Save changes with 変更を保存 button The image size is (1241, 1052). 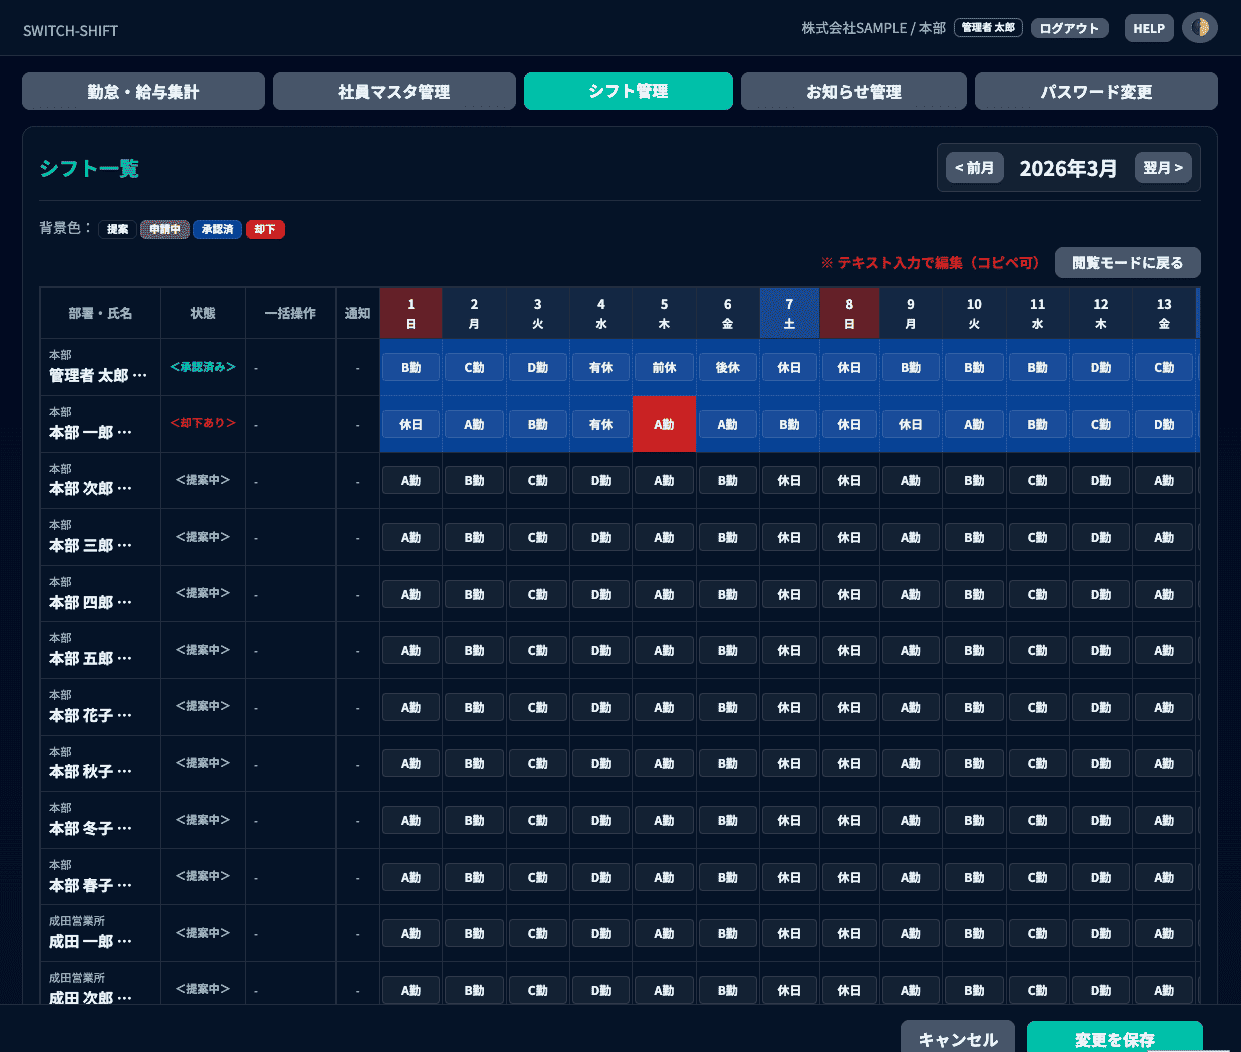(1114, 1038)
